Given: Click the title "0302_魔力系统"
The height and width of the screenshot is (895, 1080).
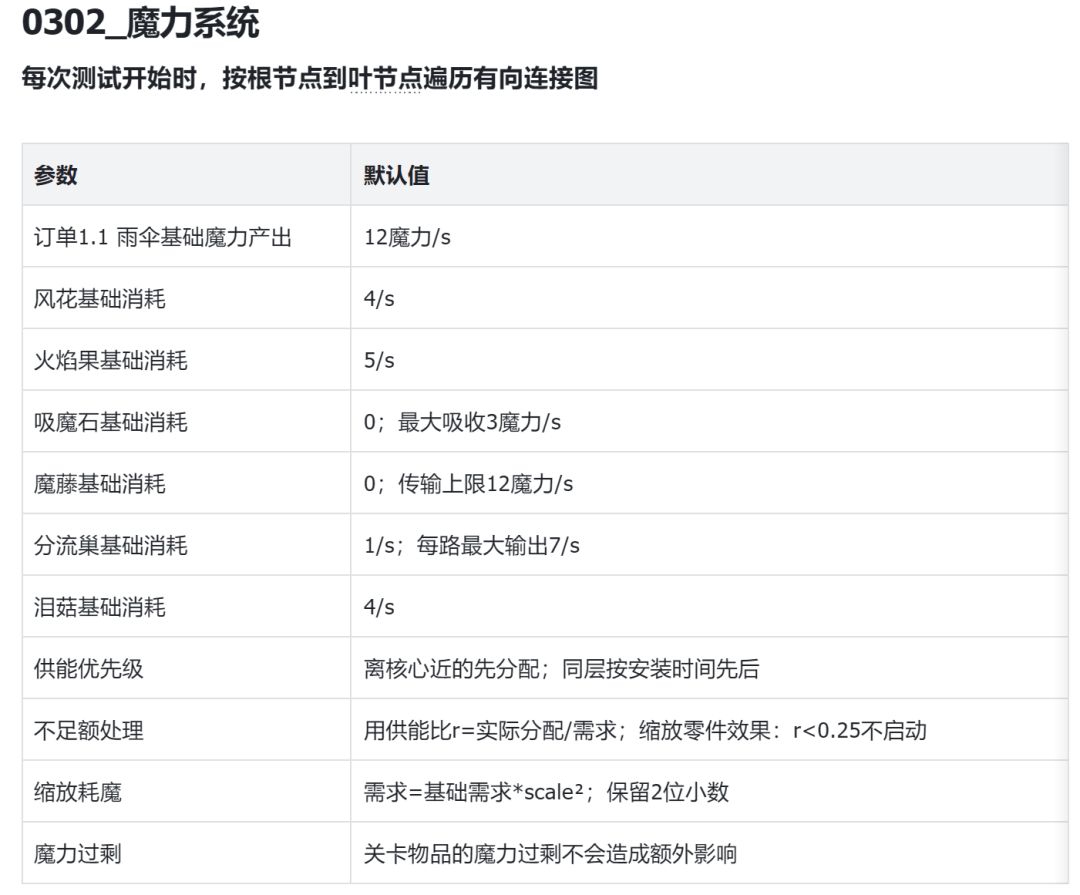Looking at the screenshot, I should coord(141,22).
